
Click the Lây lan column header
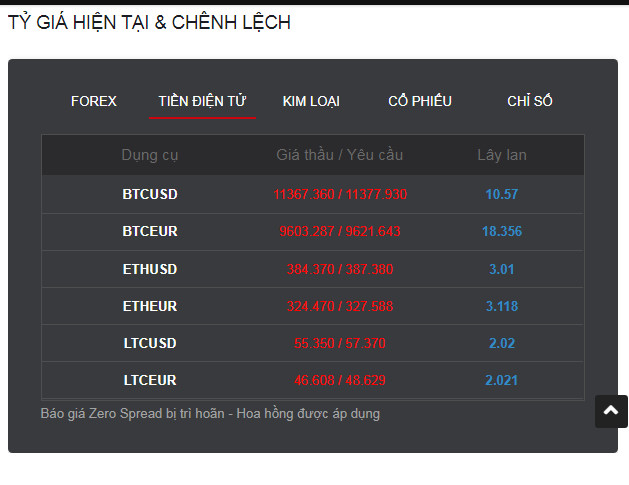pos(502,155)
